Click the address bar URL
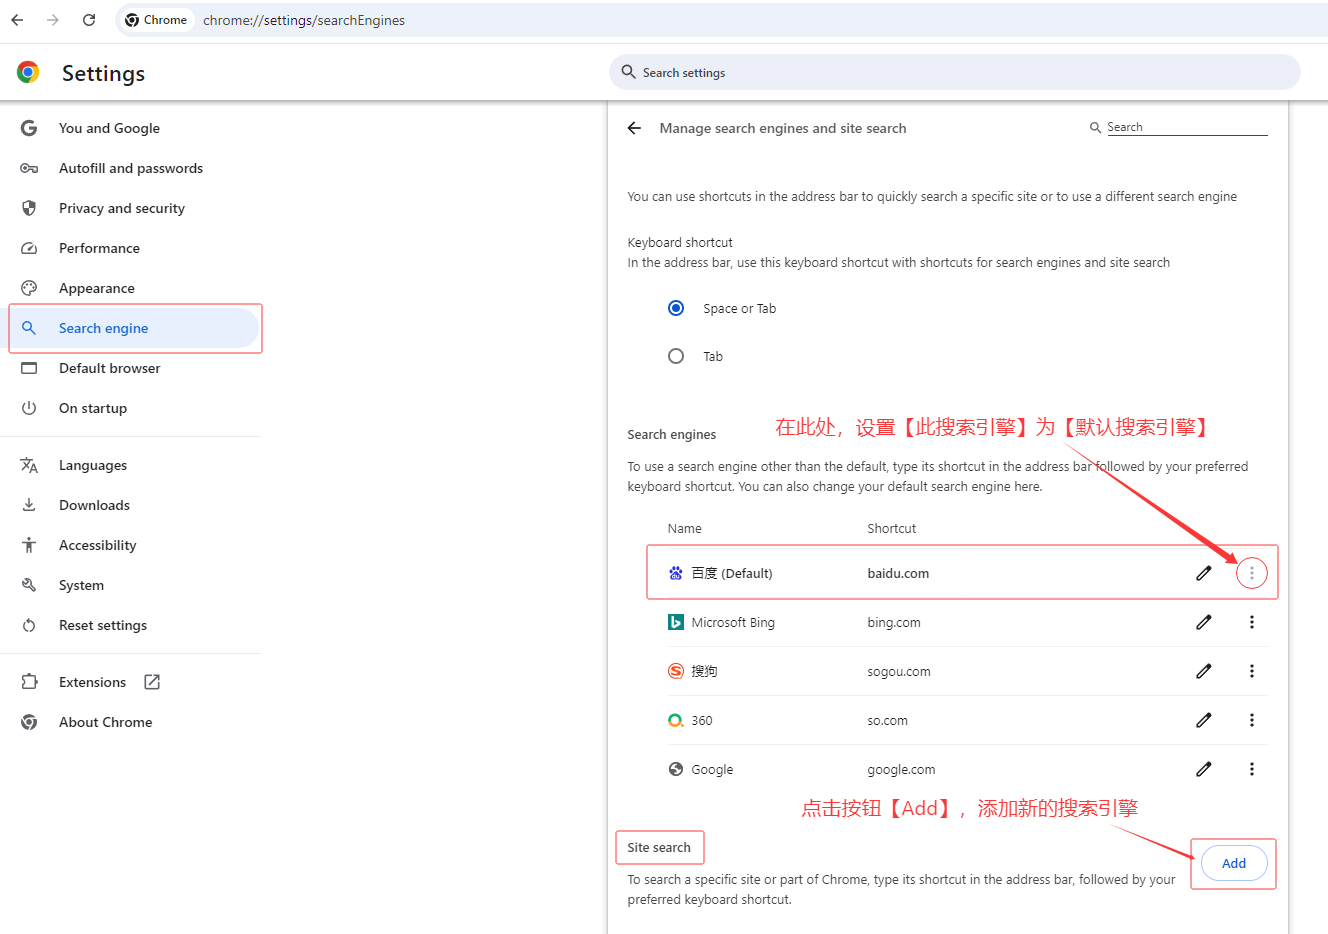The image size is (1328, 934). [304, 20]
